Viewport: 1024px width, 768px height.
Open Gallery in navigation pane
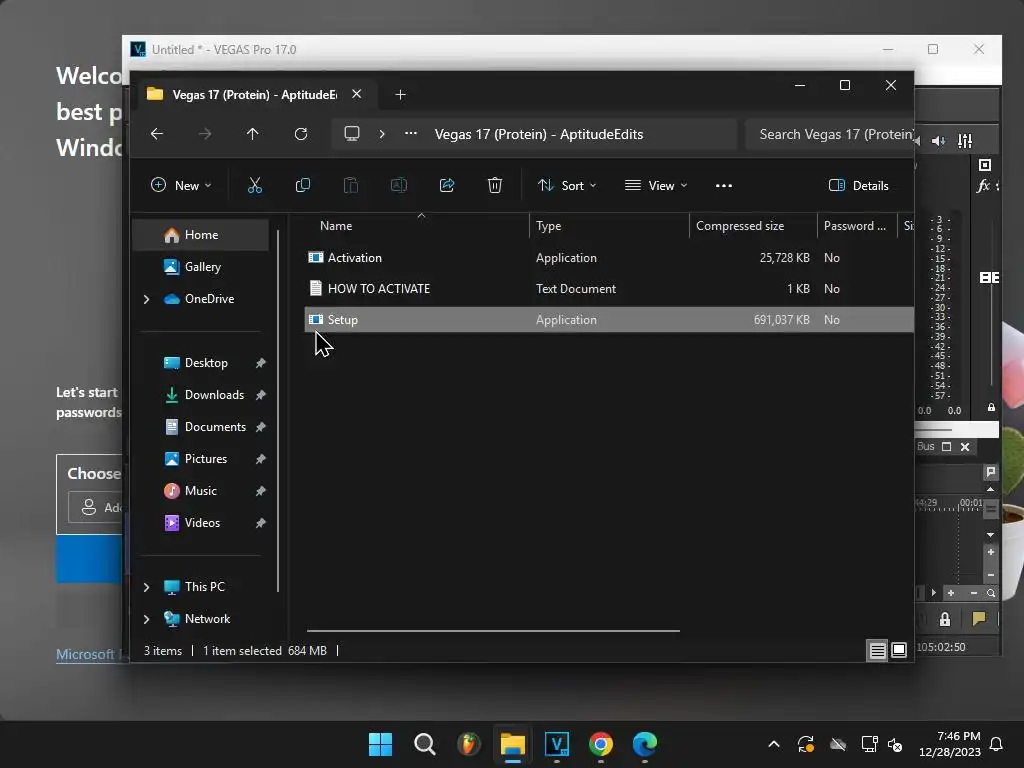[200, 266]
